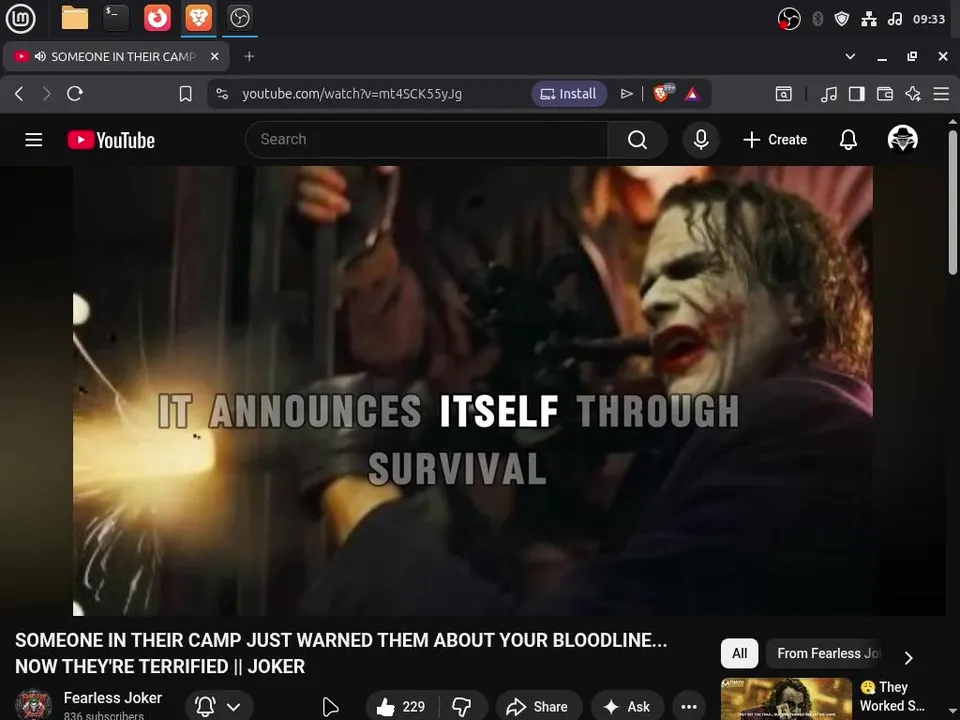Click the YouTube Search field
Viewport: 960px width, 720px height.
[x=427, y=140]
